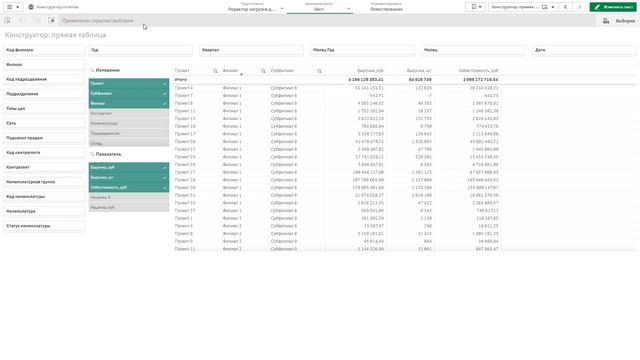The width and height of the screenshot is (640, 360).
Task: Deselect Выручка, руб in Показатель list
Action: coord(129,167)
